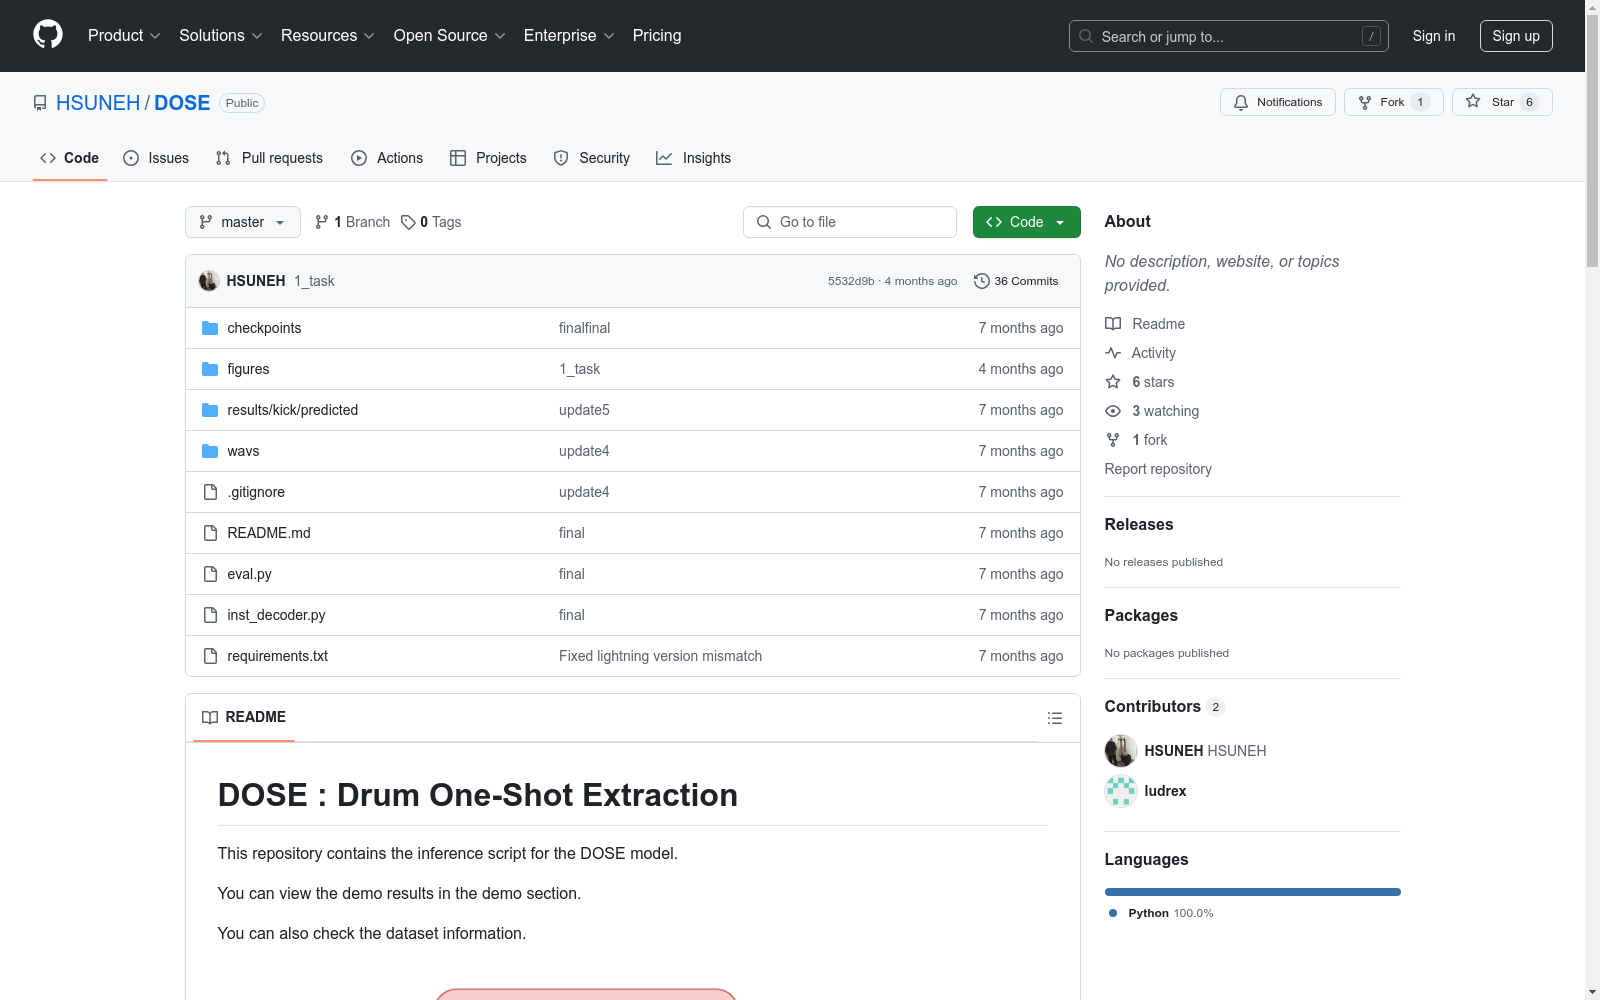1600x1000 pixels.
Task: Switch to the Actions tab
Action: click(x=387, y=158)
